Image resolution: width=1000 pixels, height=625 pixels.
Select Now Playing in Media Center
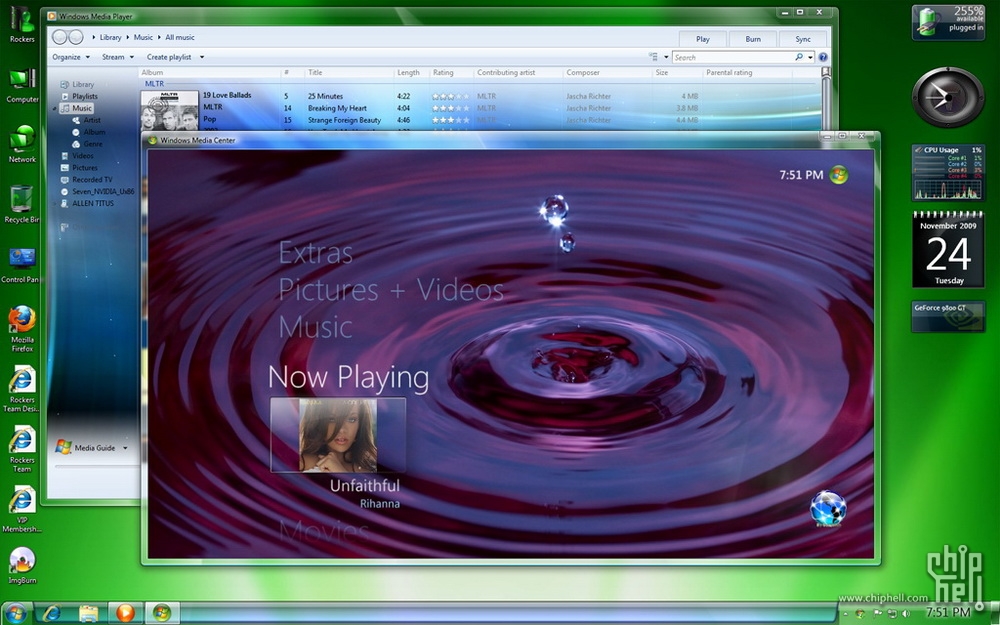(x=348, y=378)
